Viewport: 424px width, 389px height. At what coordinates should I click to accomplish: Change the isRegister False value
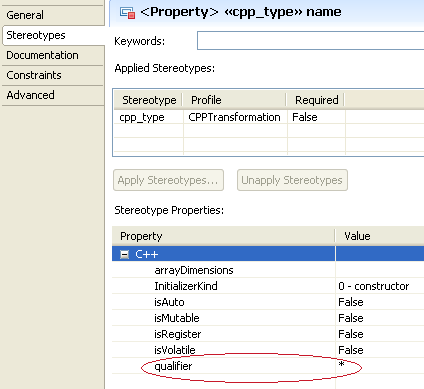pyautogui.click(x=380, y=334)
